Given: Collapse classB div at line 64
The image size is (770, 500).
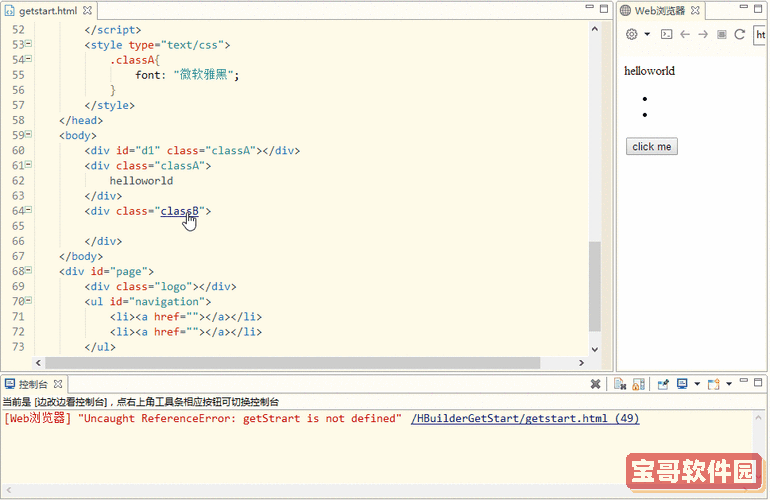Looking at the screenshot, I should click(x=28, y=210).
